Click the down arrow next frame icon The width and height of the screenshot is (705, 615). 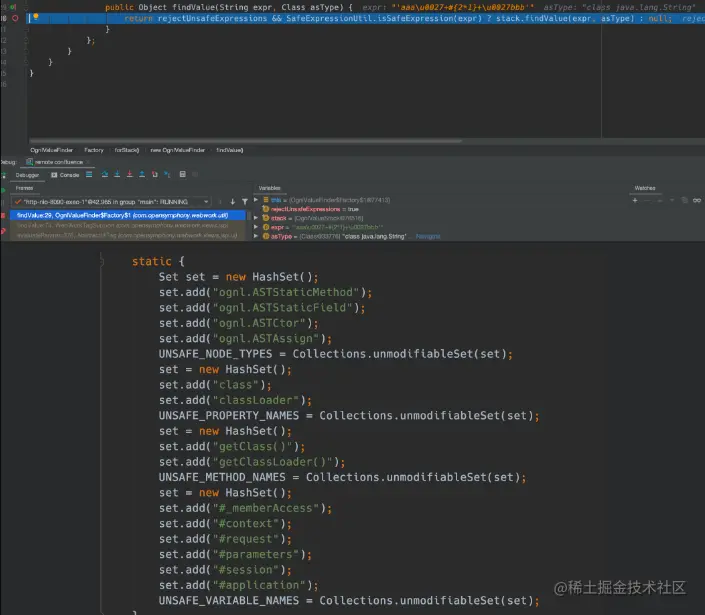(x=232, y=202)
